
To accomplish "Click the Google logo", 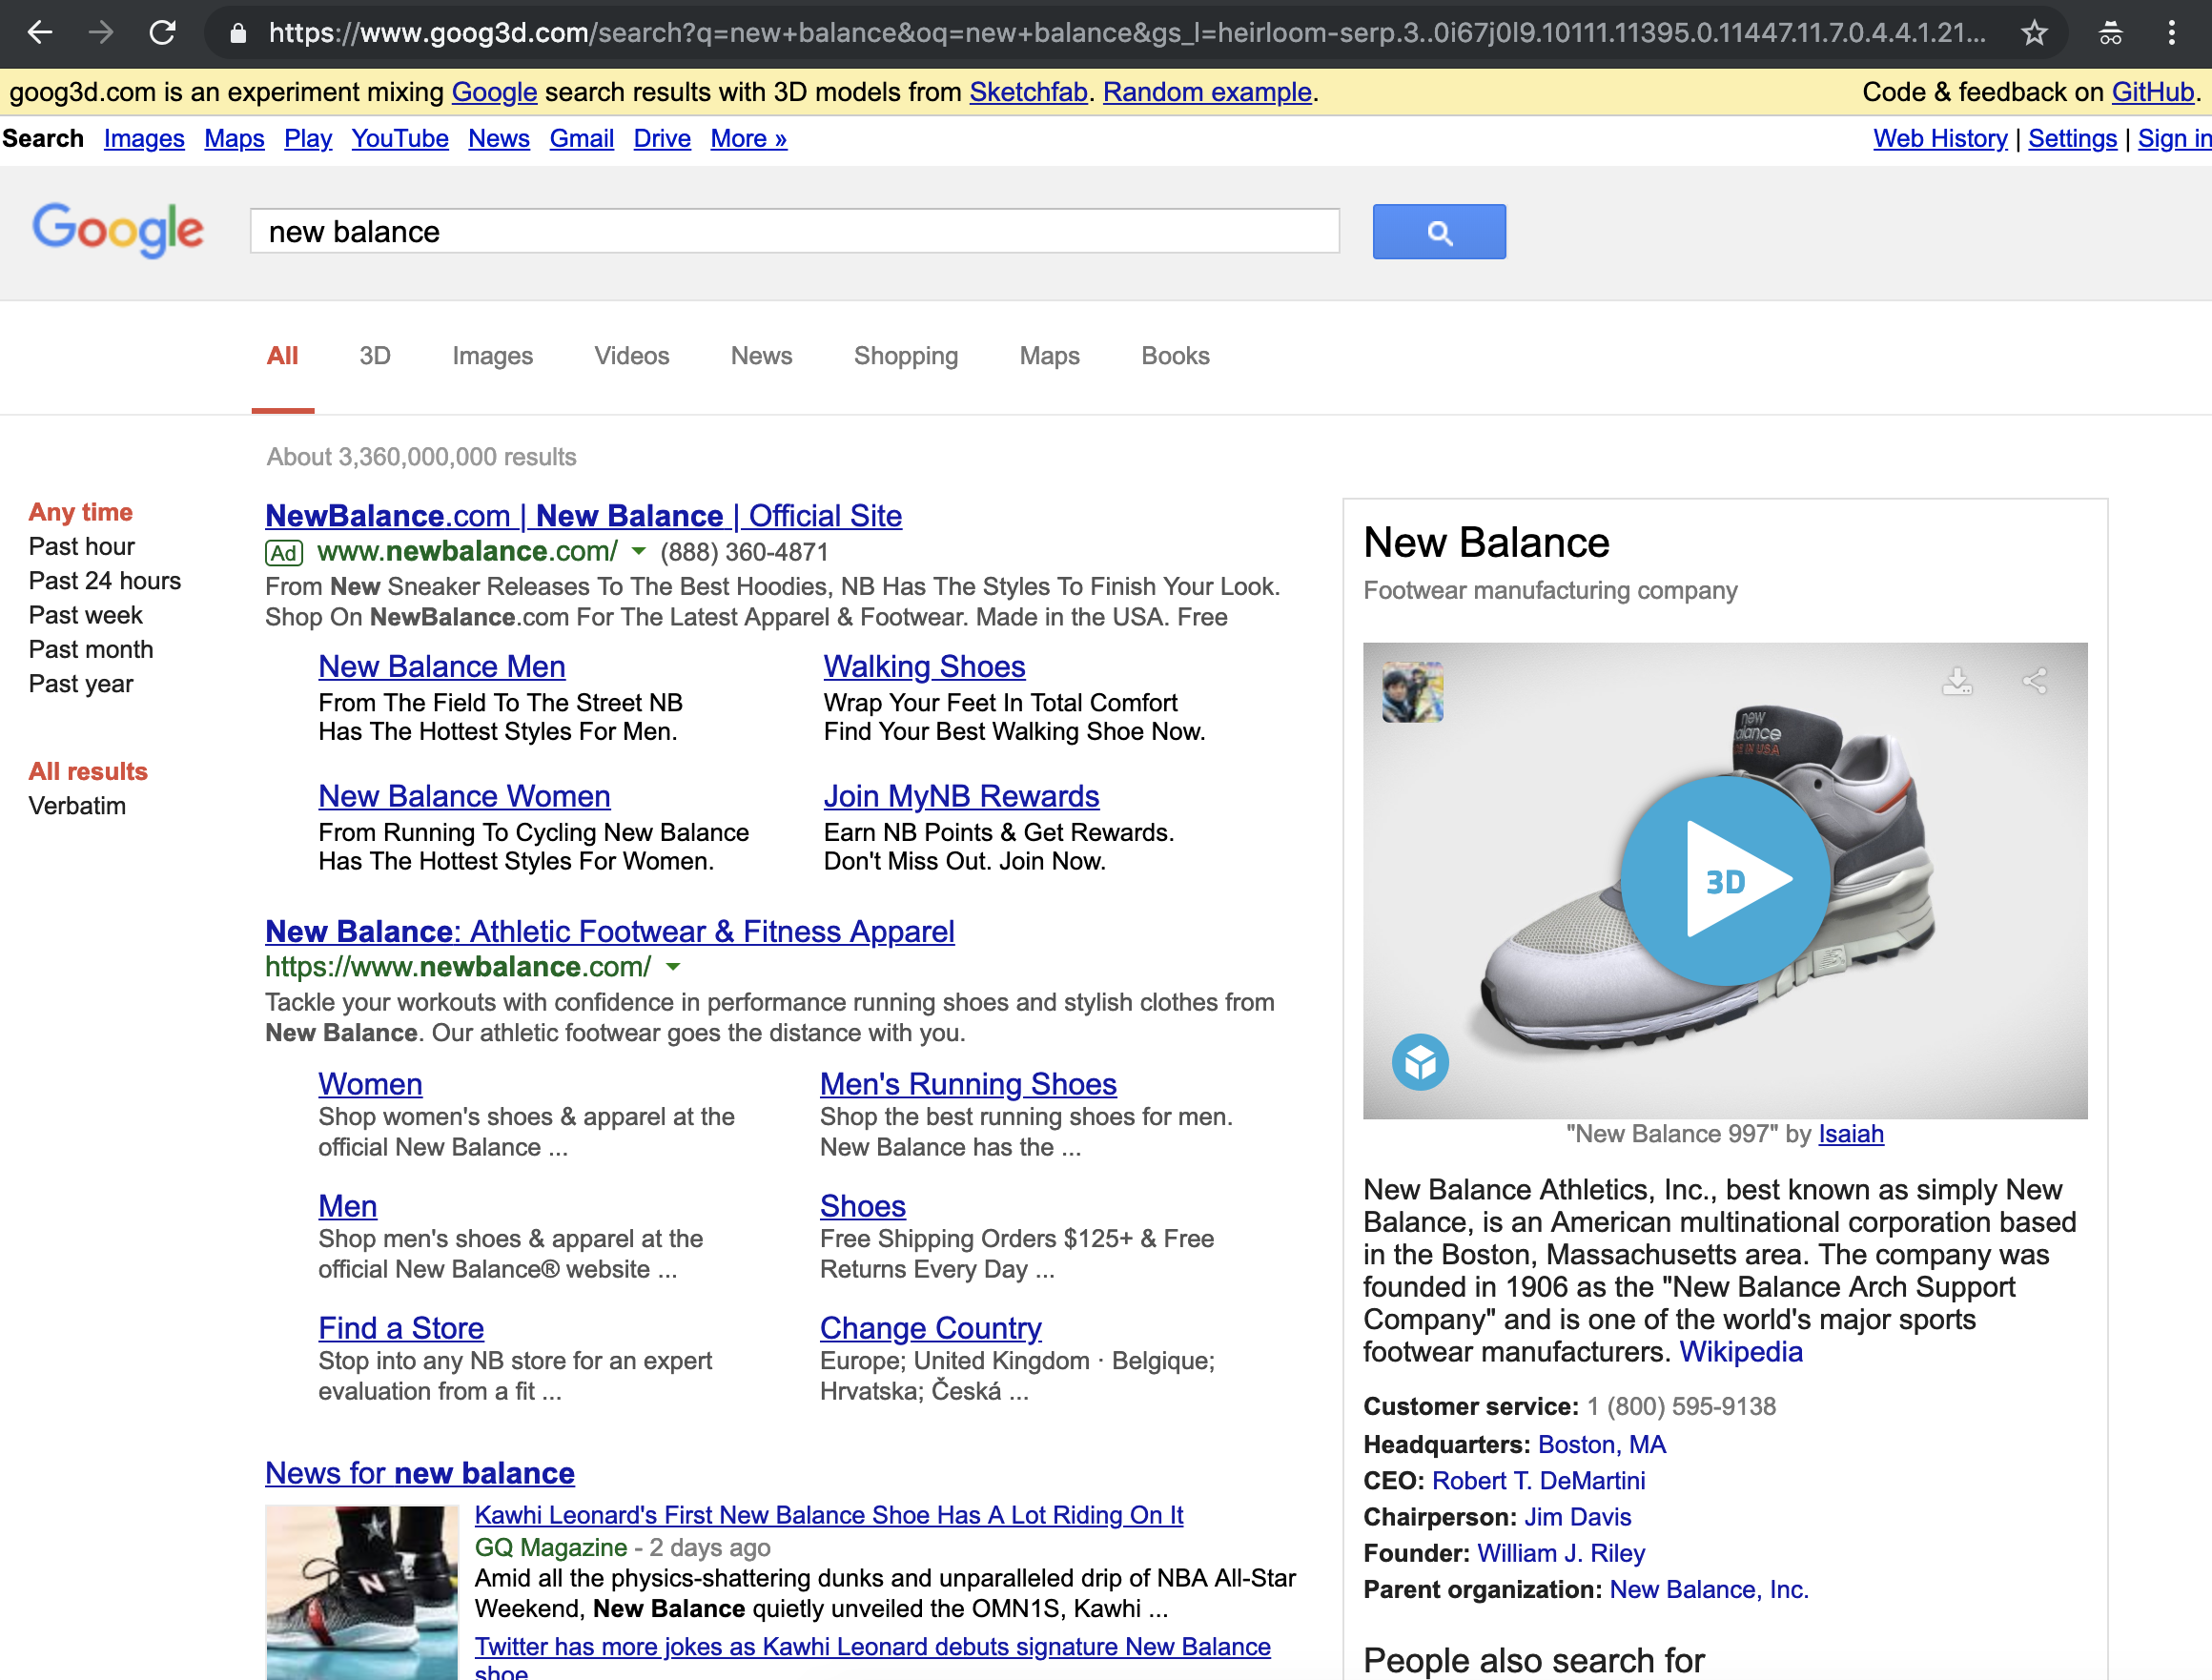I will click(118, 230).
